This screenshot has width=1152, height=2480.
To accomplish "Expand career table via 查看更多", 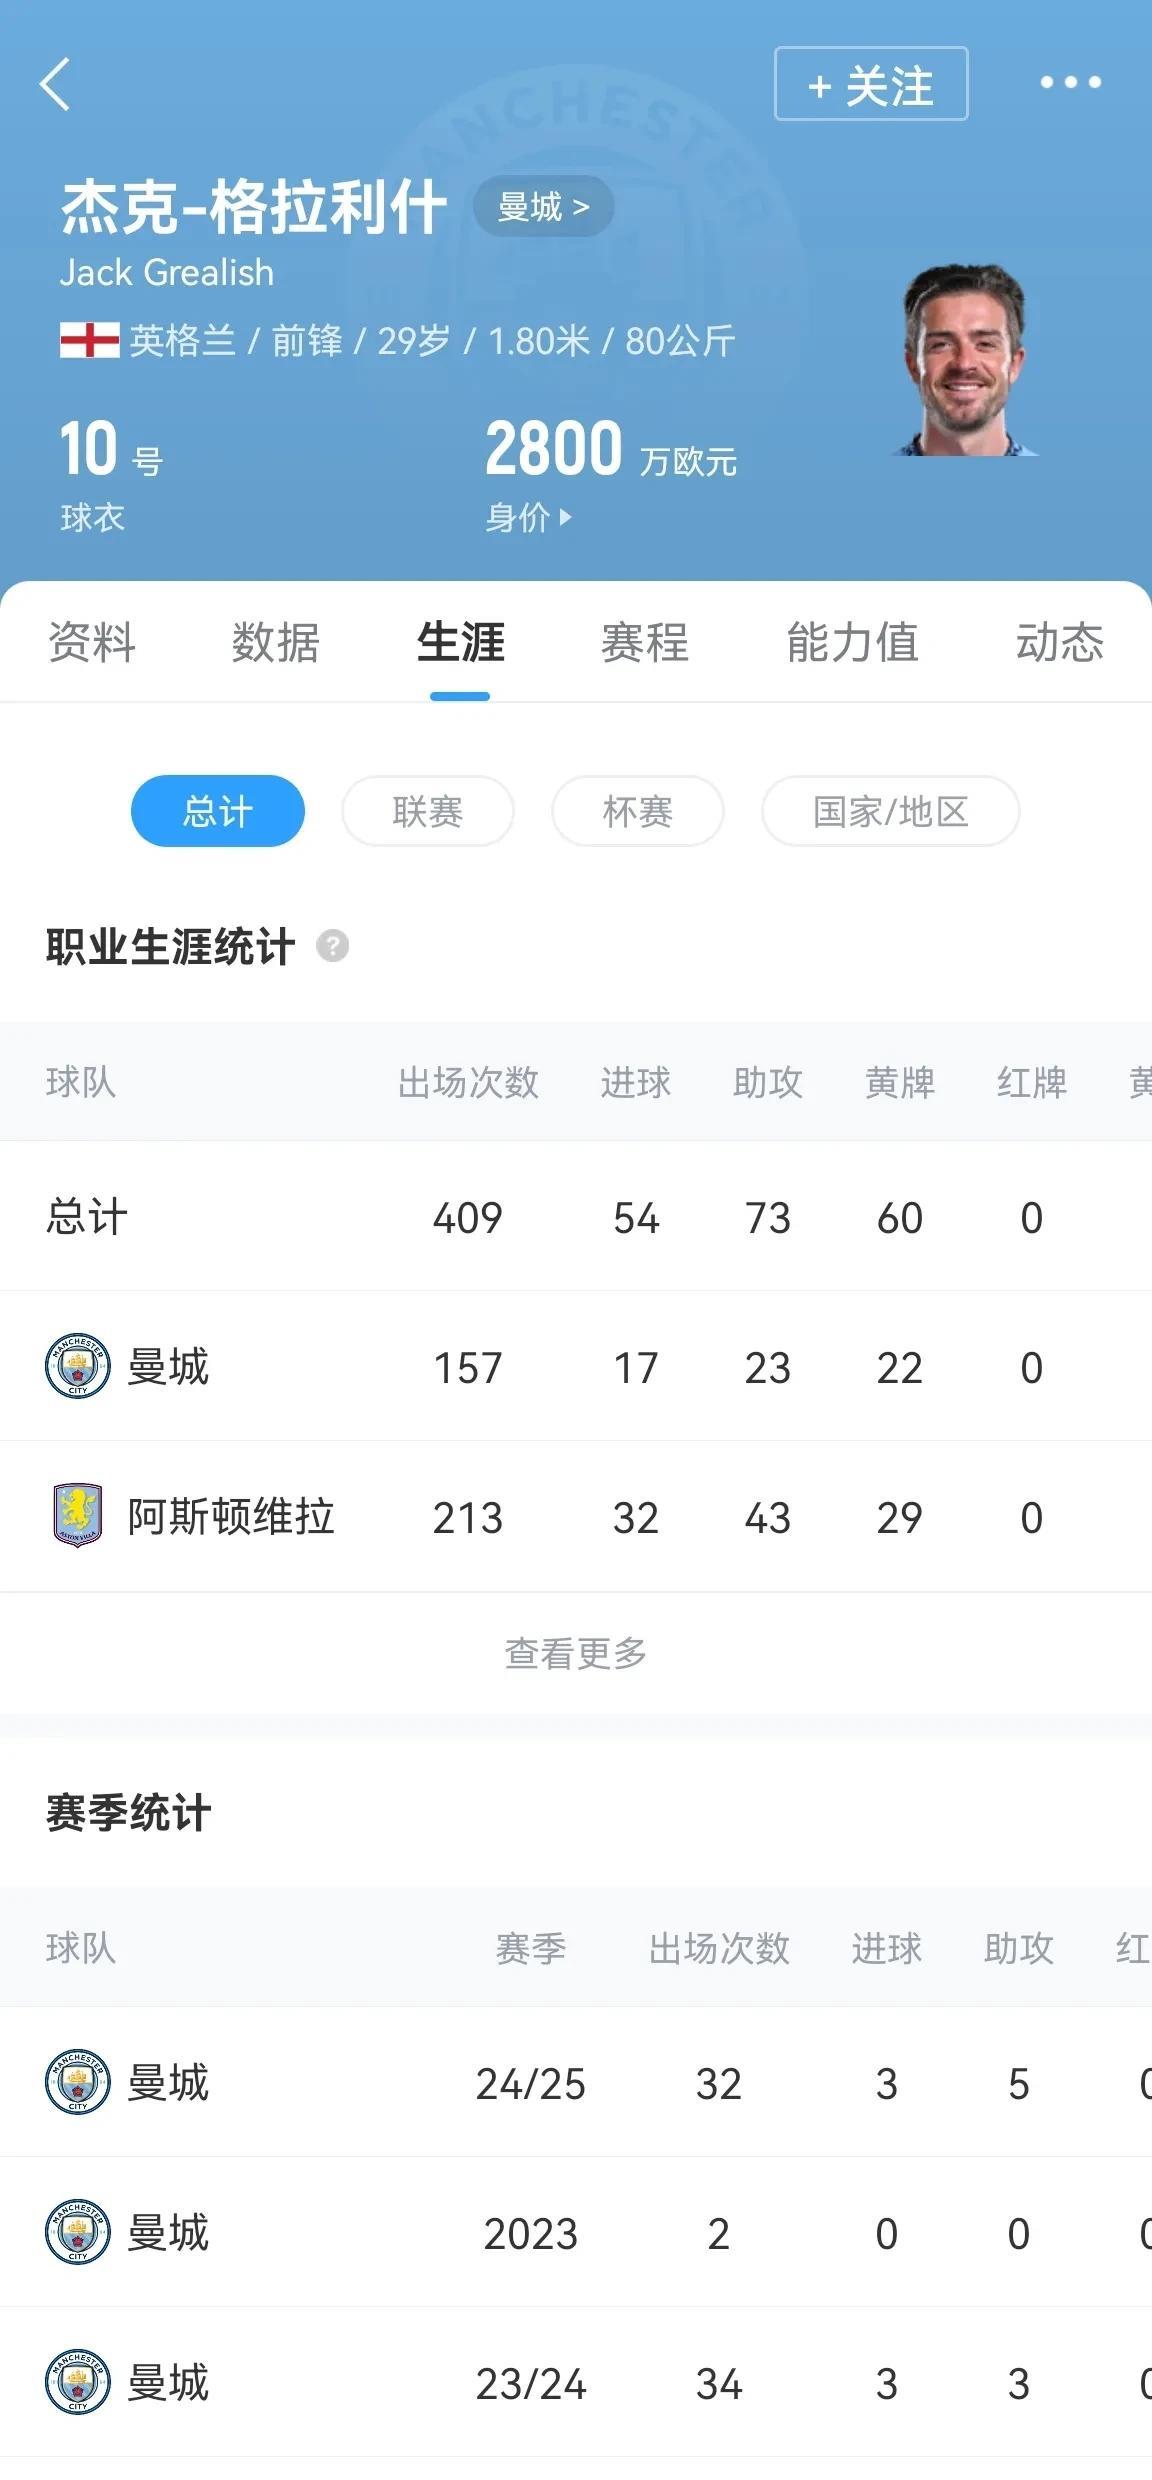I will point(576,1653).
